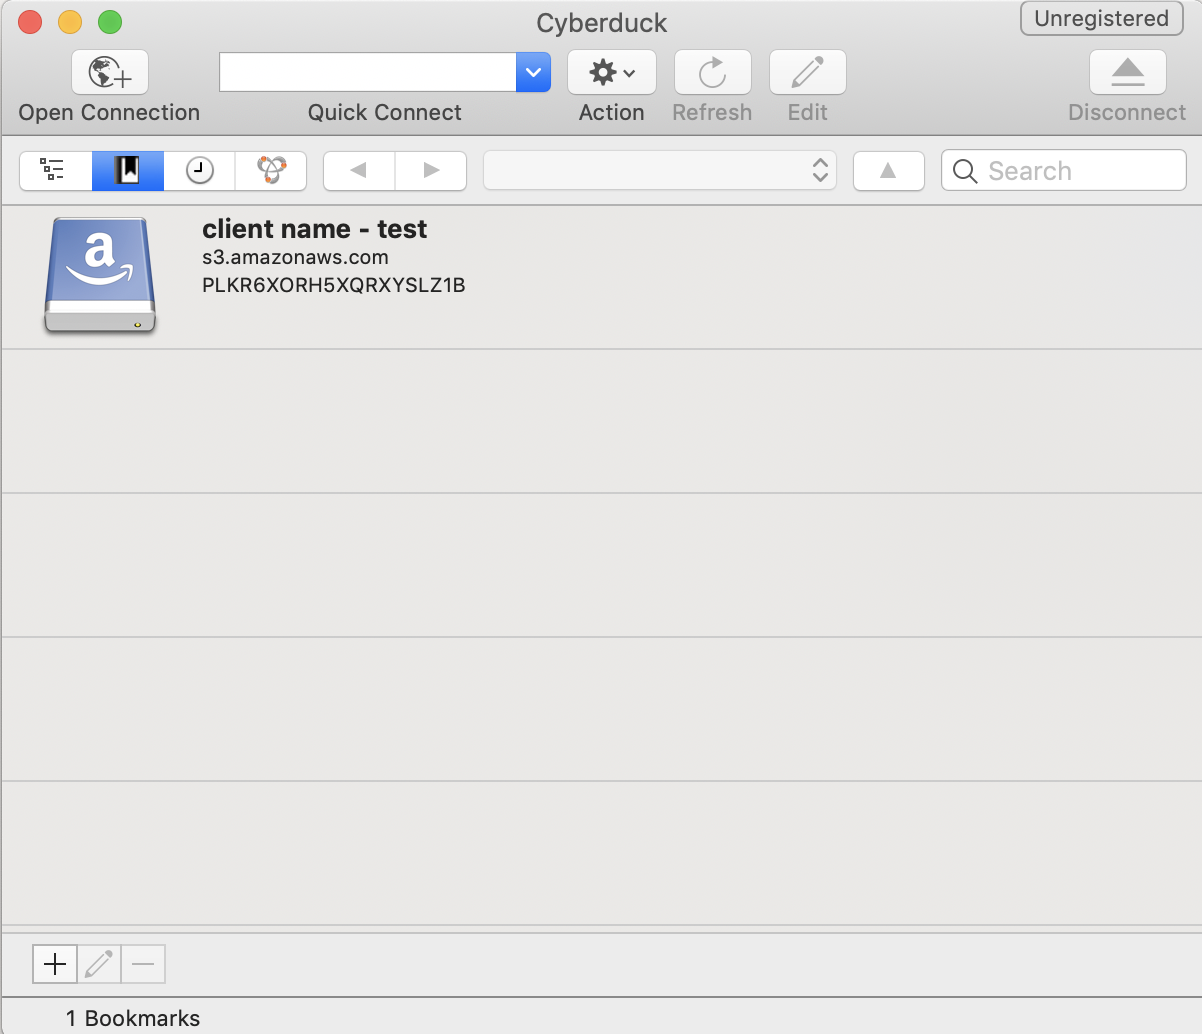Click the Open Connection globe icon
The width and height of the screenshot is (1202, 1034).
110,73
